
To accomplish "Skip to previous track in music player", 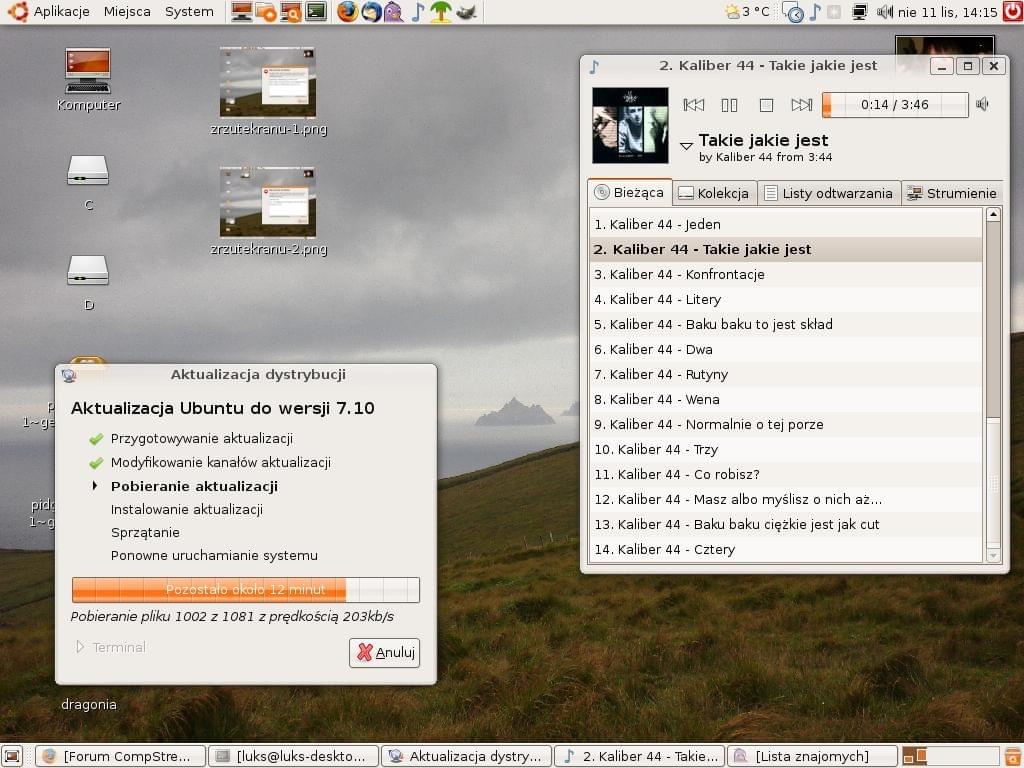I will point(694,104).
